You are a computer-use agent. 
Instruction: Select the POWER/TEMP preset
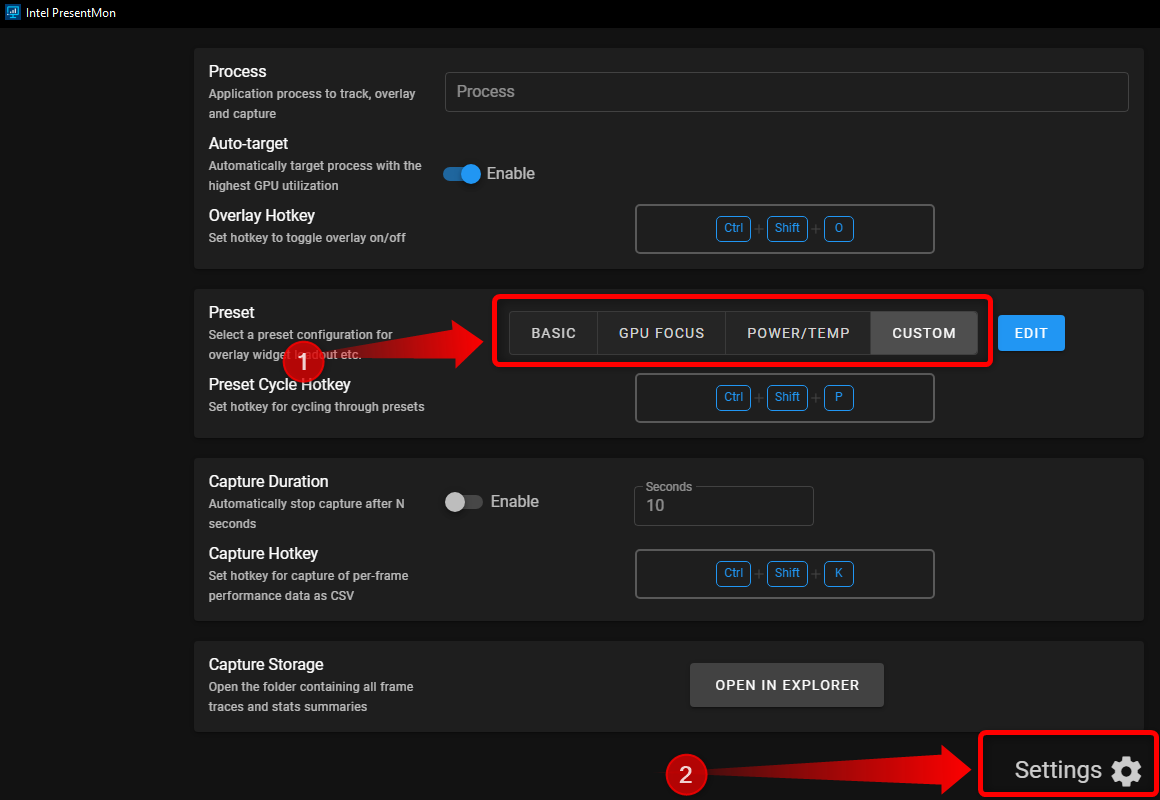click(798, 333)
